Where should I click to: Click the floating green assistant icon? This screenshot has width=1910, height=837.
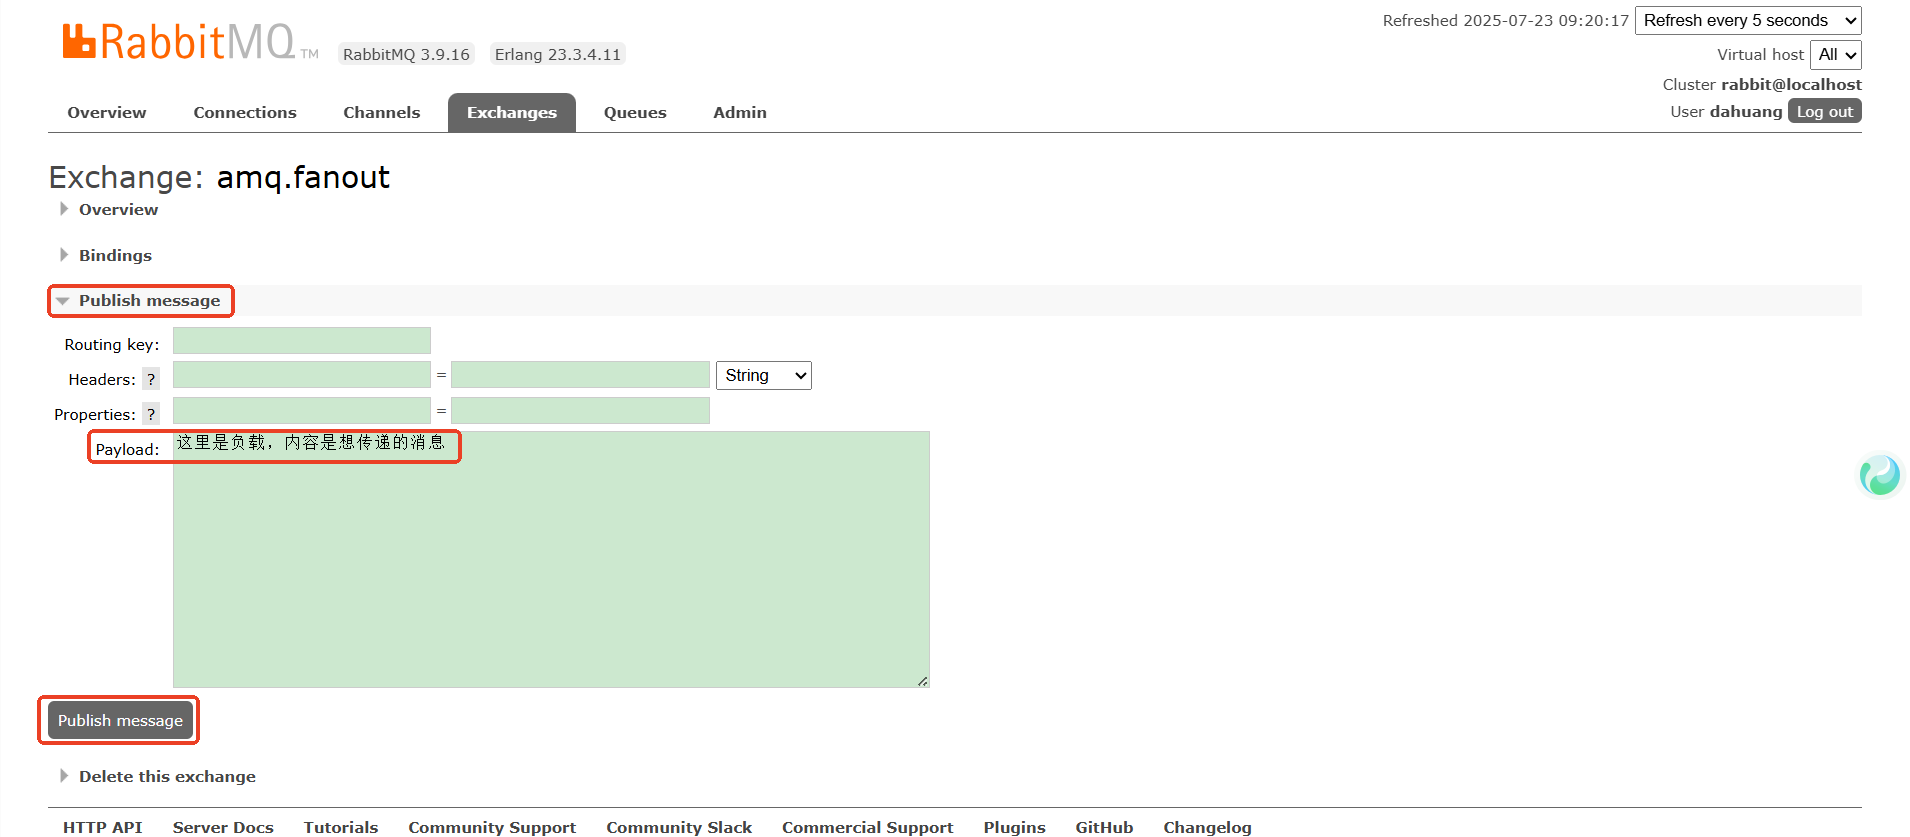[x=1879, y=475]
